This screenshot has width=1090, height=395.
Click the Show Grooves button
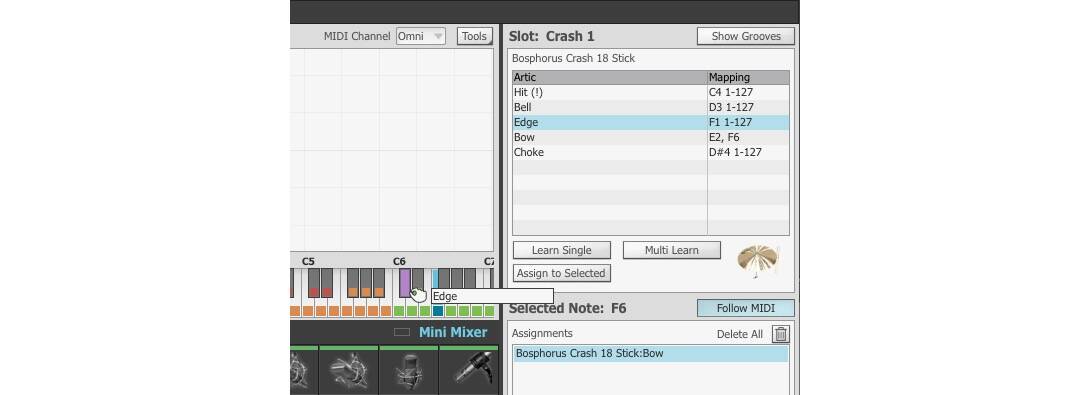pyautogui.click(x=746, y=36)
